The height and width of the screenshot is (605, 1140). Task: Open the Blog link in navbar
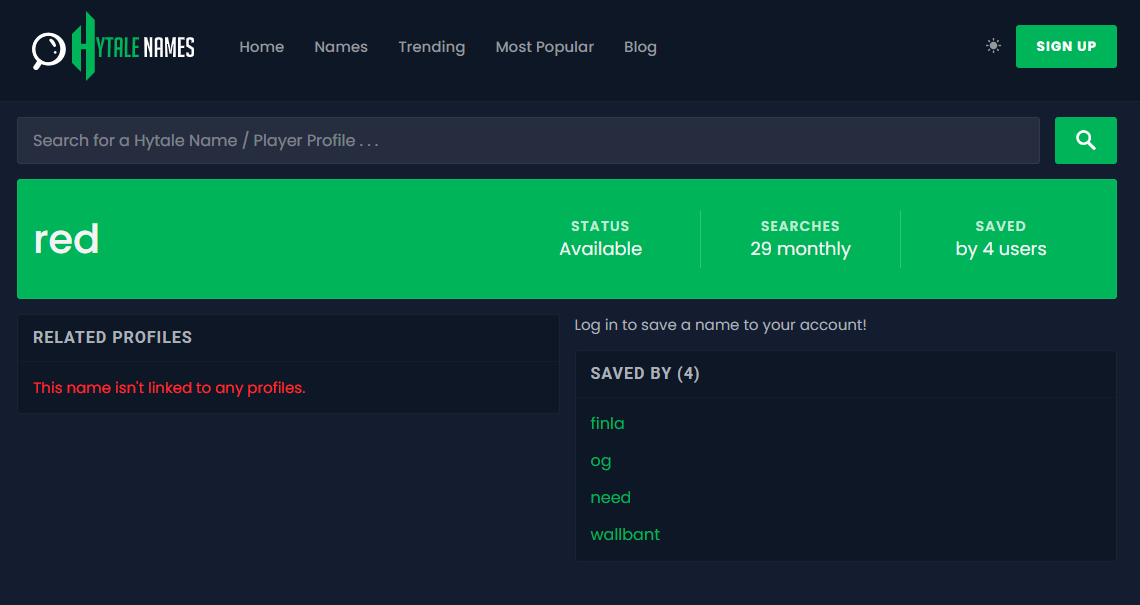tap(641, 47)
